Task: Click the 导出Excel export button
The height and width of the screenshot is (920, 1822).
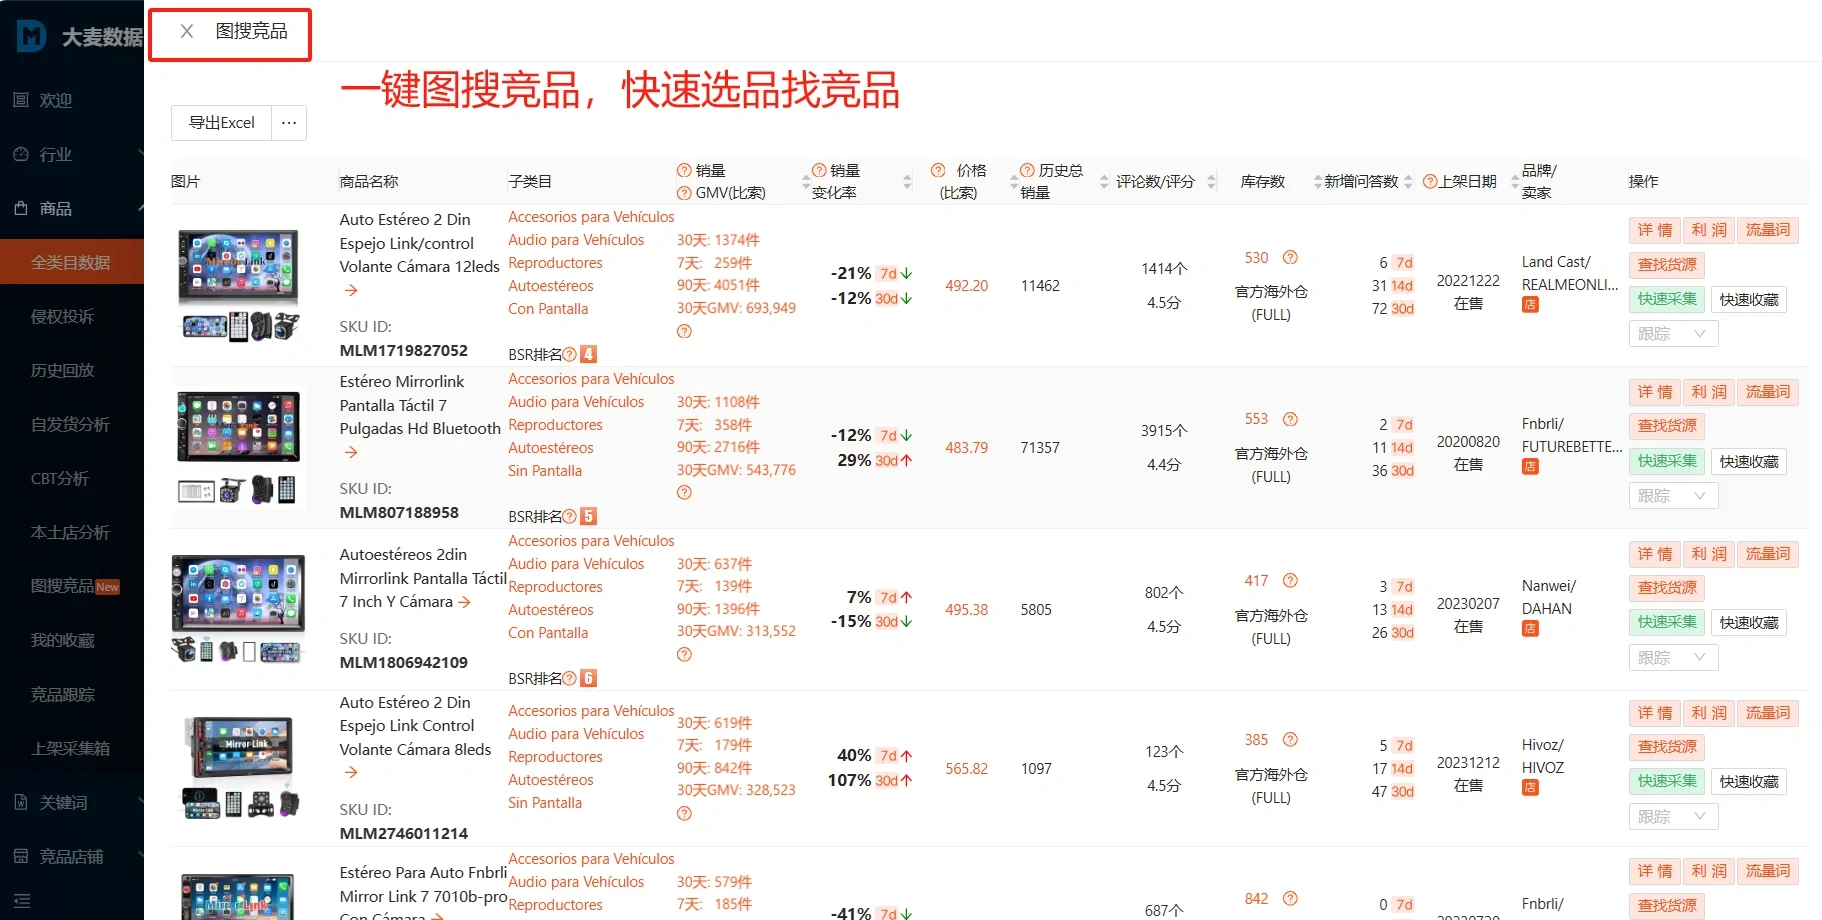Action: click(221, 122)
